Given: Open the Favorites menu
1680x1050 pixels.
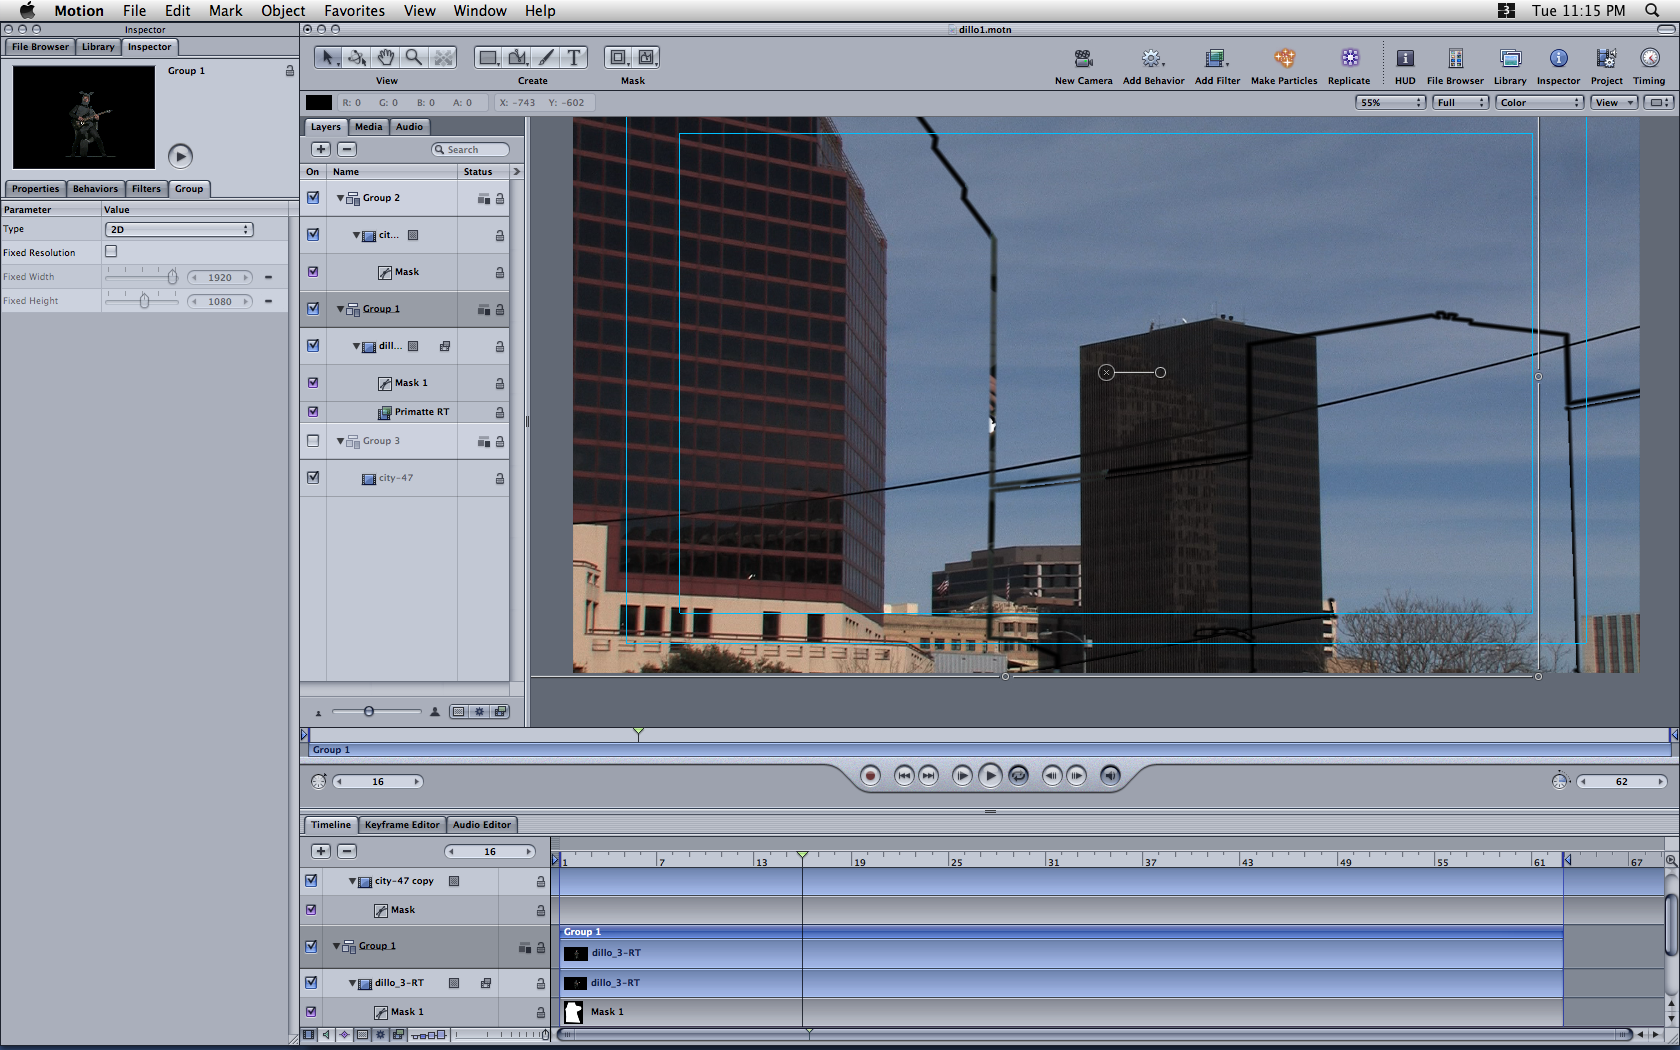Looking at the screenshot, I should (354, 11).
